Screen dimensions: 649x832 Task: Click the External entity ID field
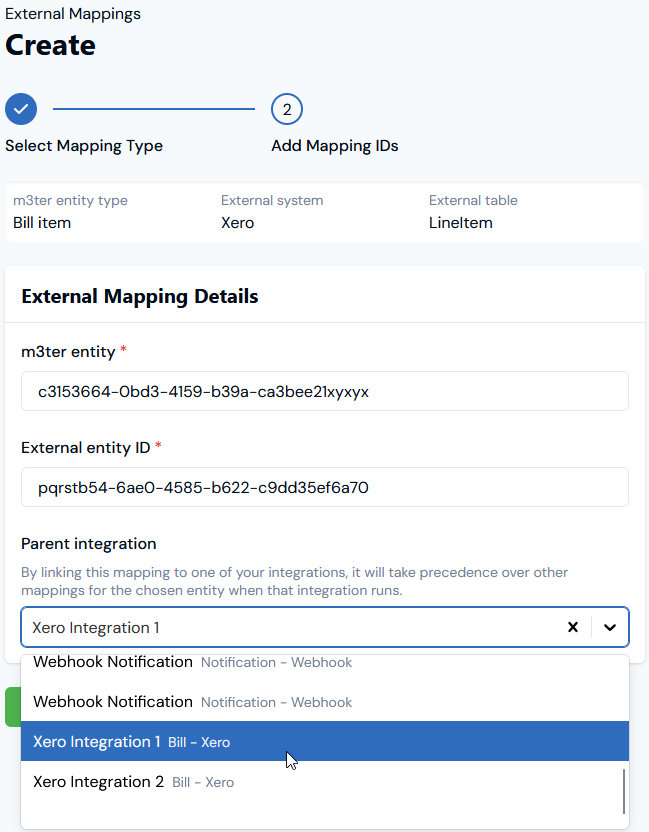click(325, 487)
